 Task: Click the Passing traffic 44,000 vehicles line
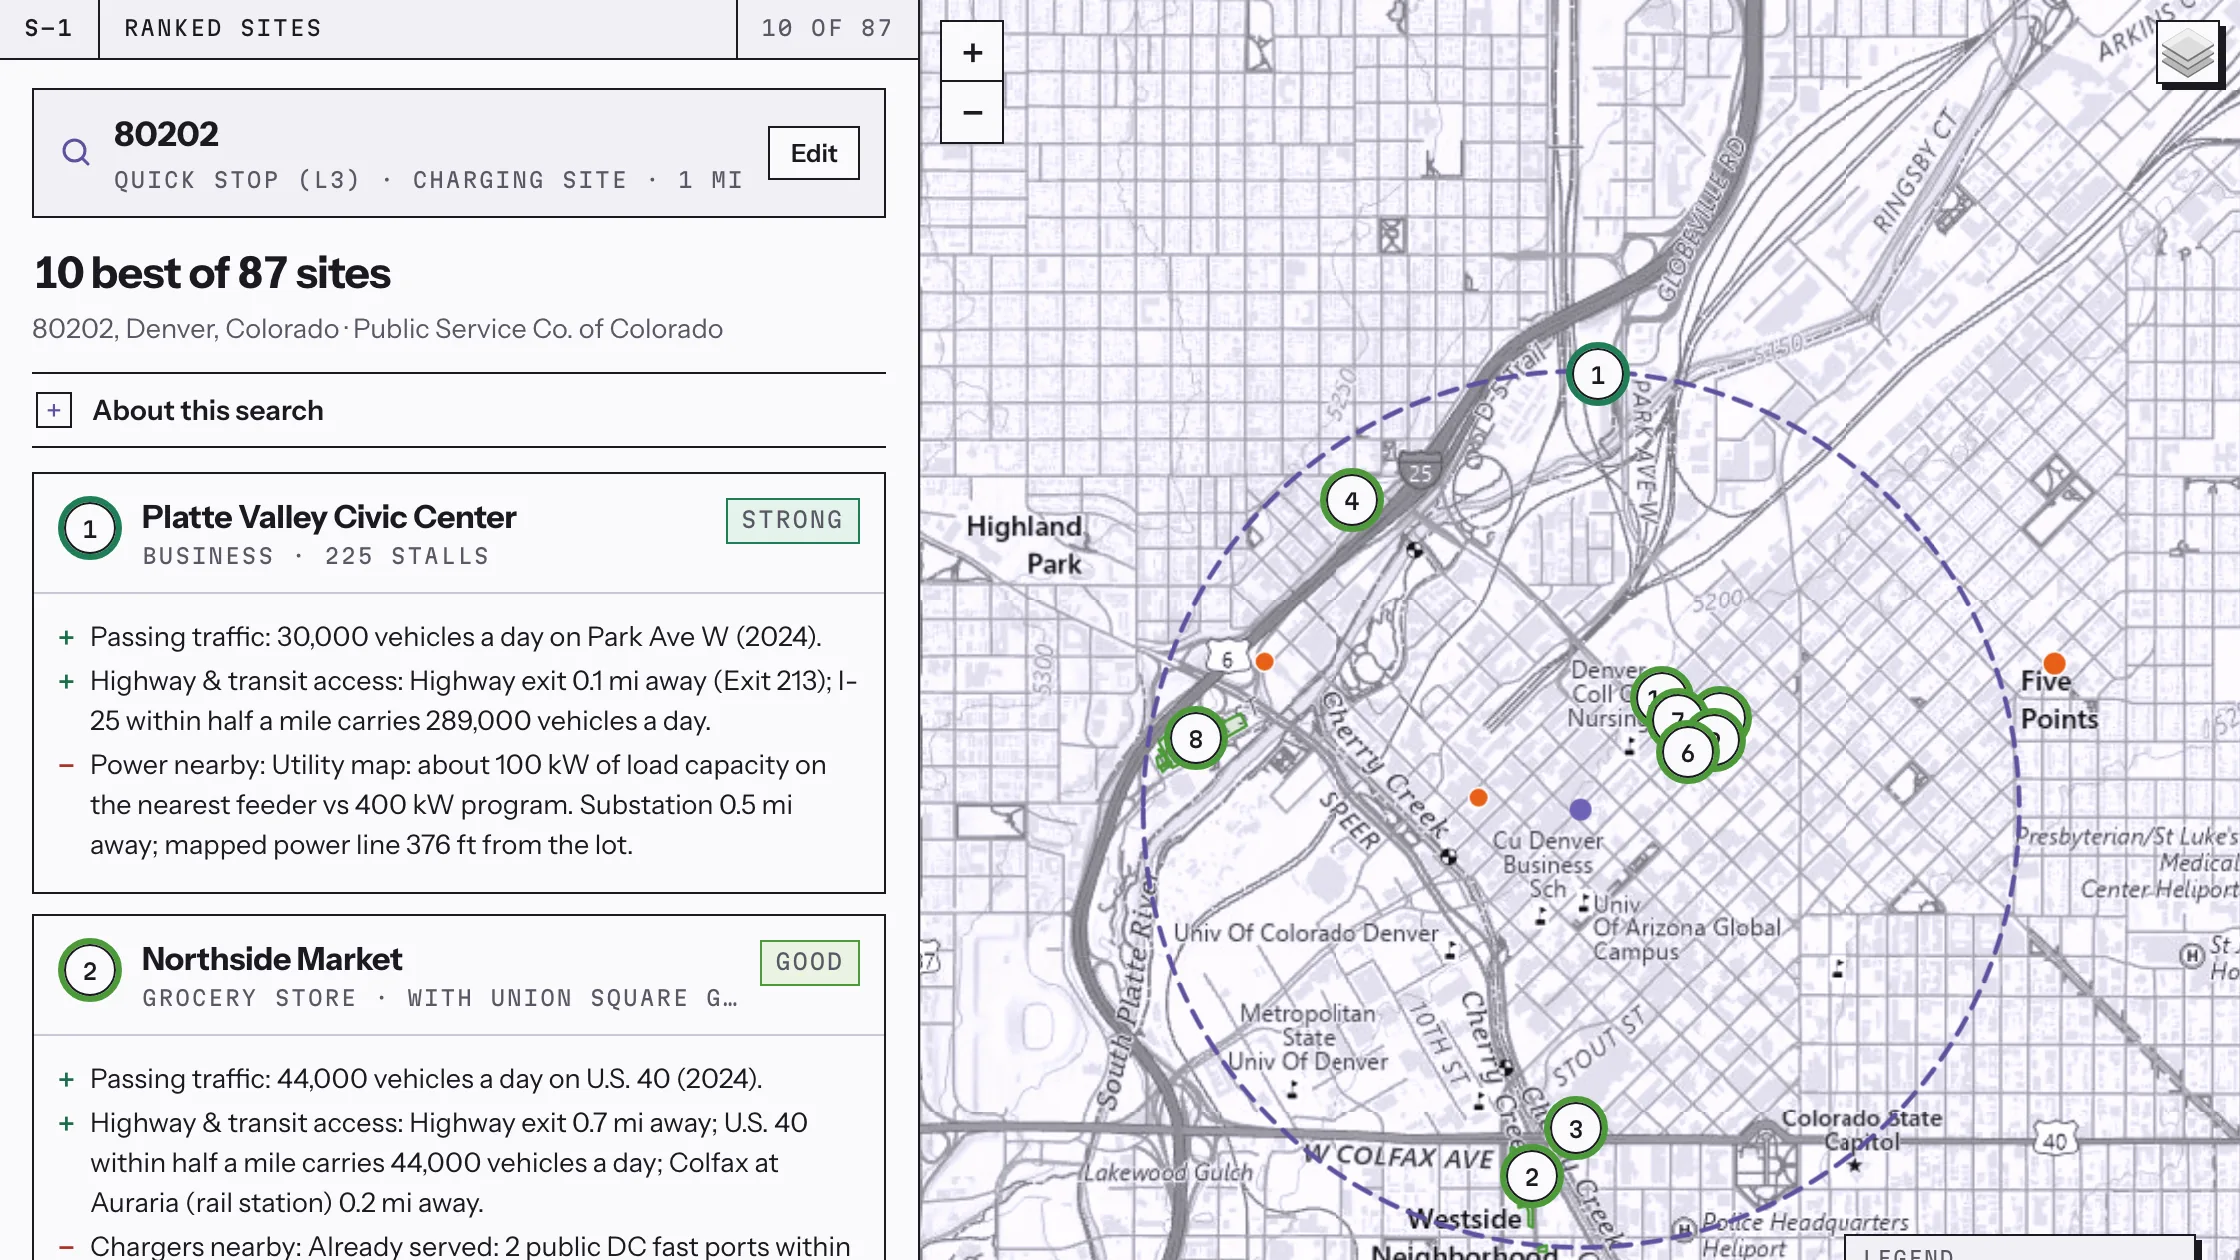[426, 1079]
